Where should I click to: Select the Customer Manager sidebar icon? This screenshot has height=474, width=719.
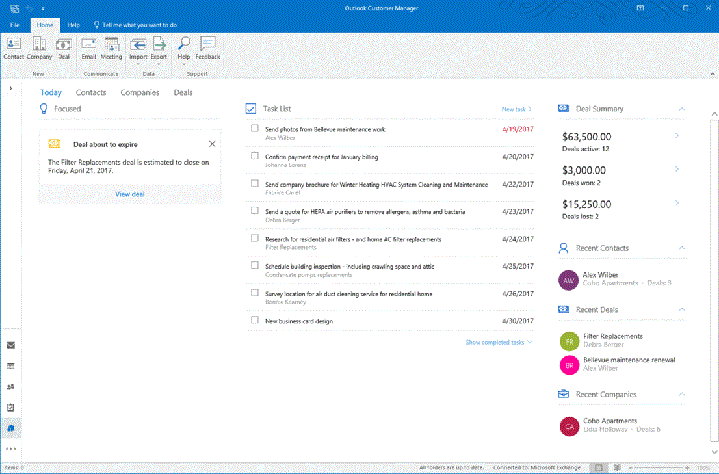(11, 428)
